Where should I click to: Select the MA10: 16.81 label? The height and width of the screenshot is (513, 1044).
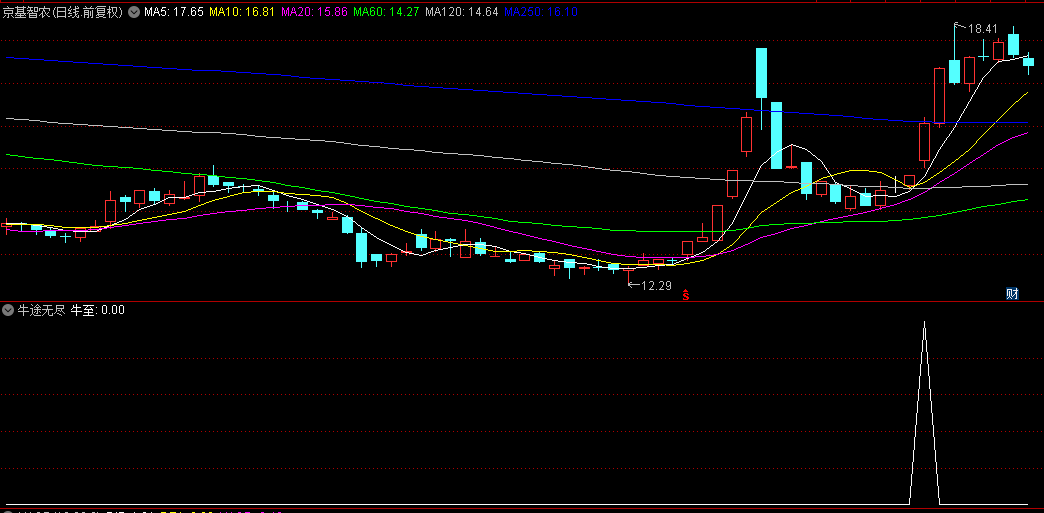[x=242, y=11]
